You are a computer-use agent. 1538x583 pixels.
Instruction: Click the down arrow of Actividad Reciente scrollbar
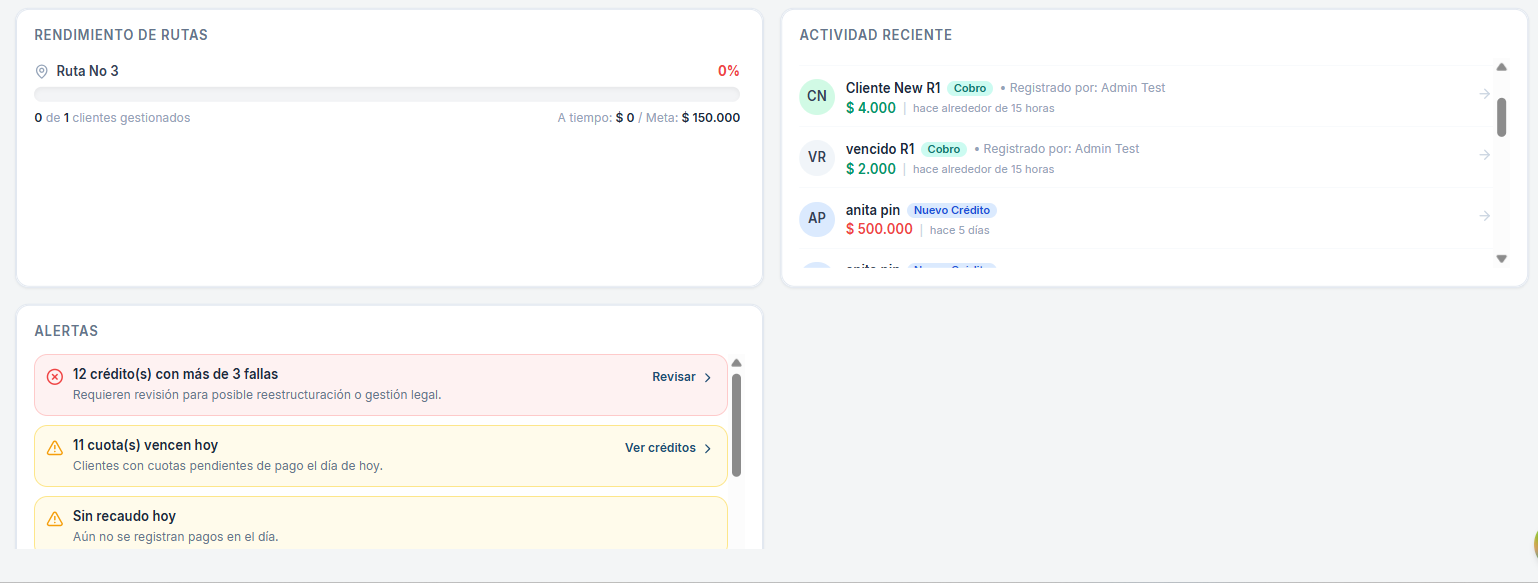click(1501, 259)
